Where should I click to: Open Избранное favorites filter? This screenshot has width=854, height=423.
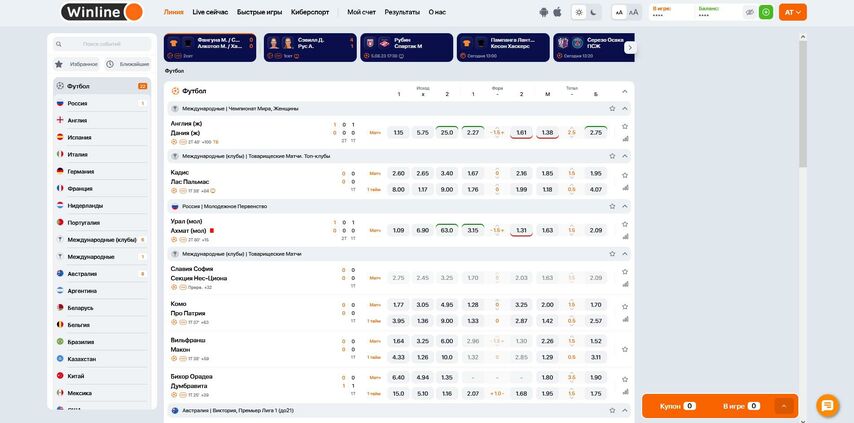tap(76, 64)
